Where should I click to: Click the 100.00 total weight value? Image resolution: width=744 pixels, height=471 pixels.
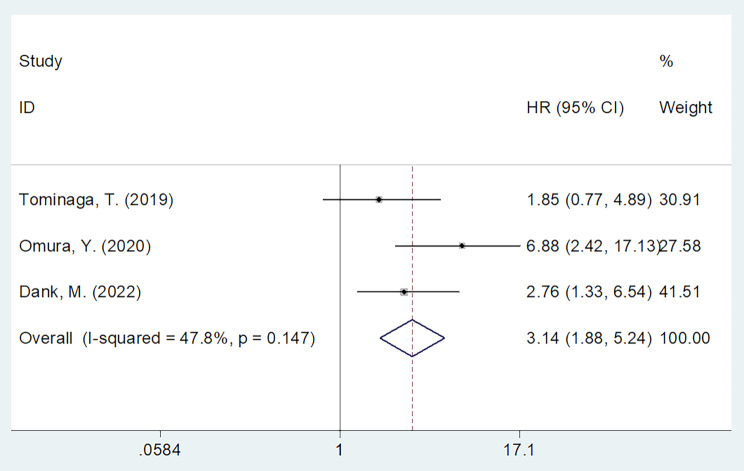point(685,338)
